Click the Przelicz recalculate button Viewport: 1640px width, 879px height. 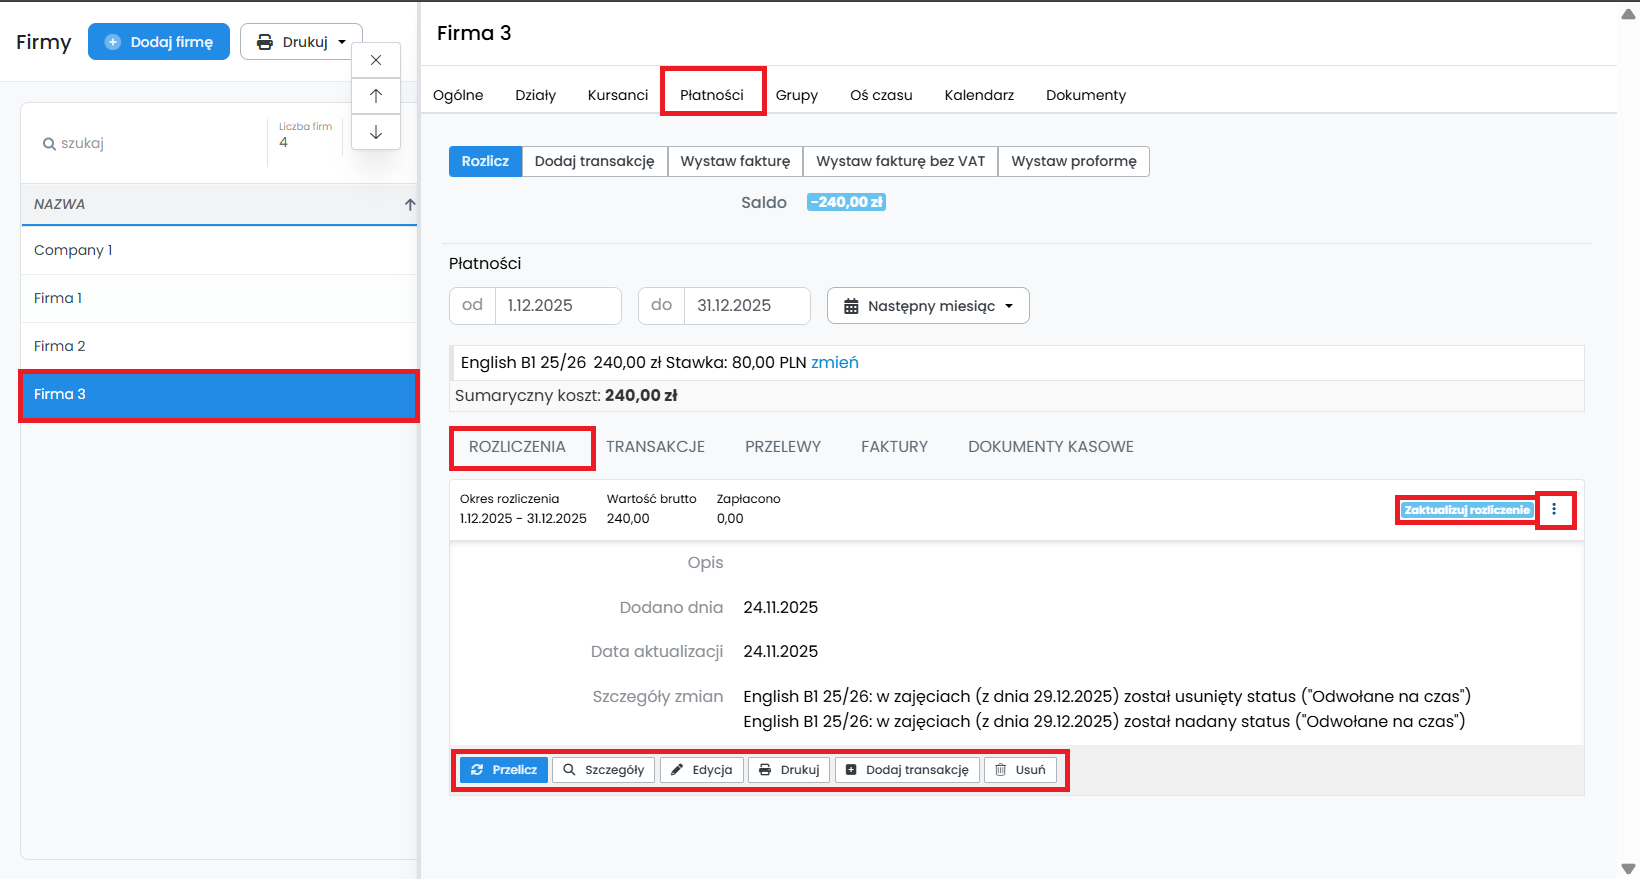coord(504,770)
